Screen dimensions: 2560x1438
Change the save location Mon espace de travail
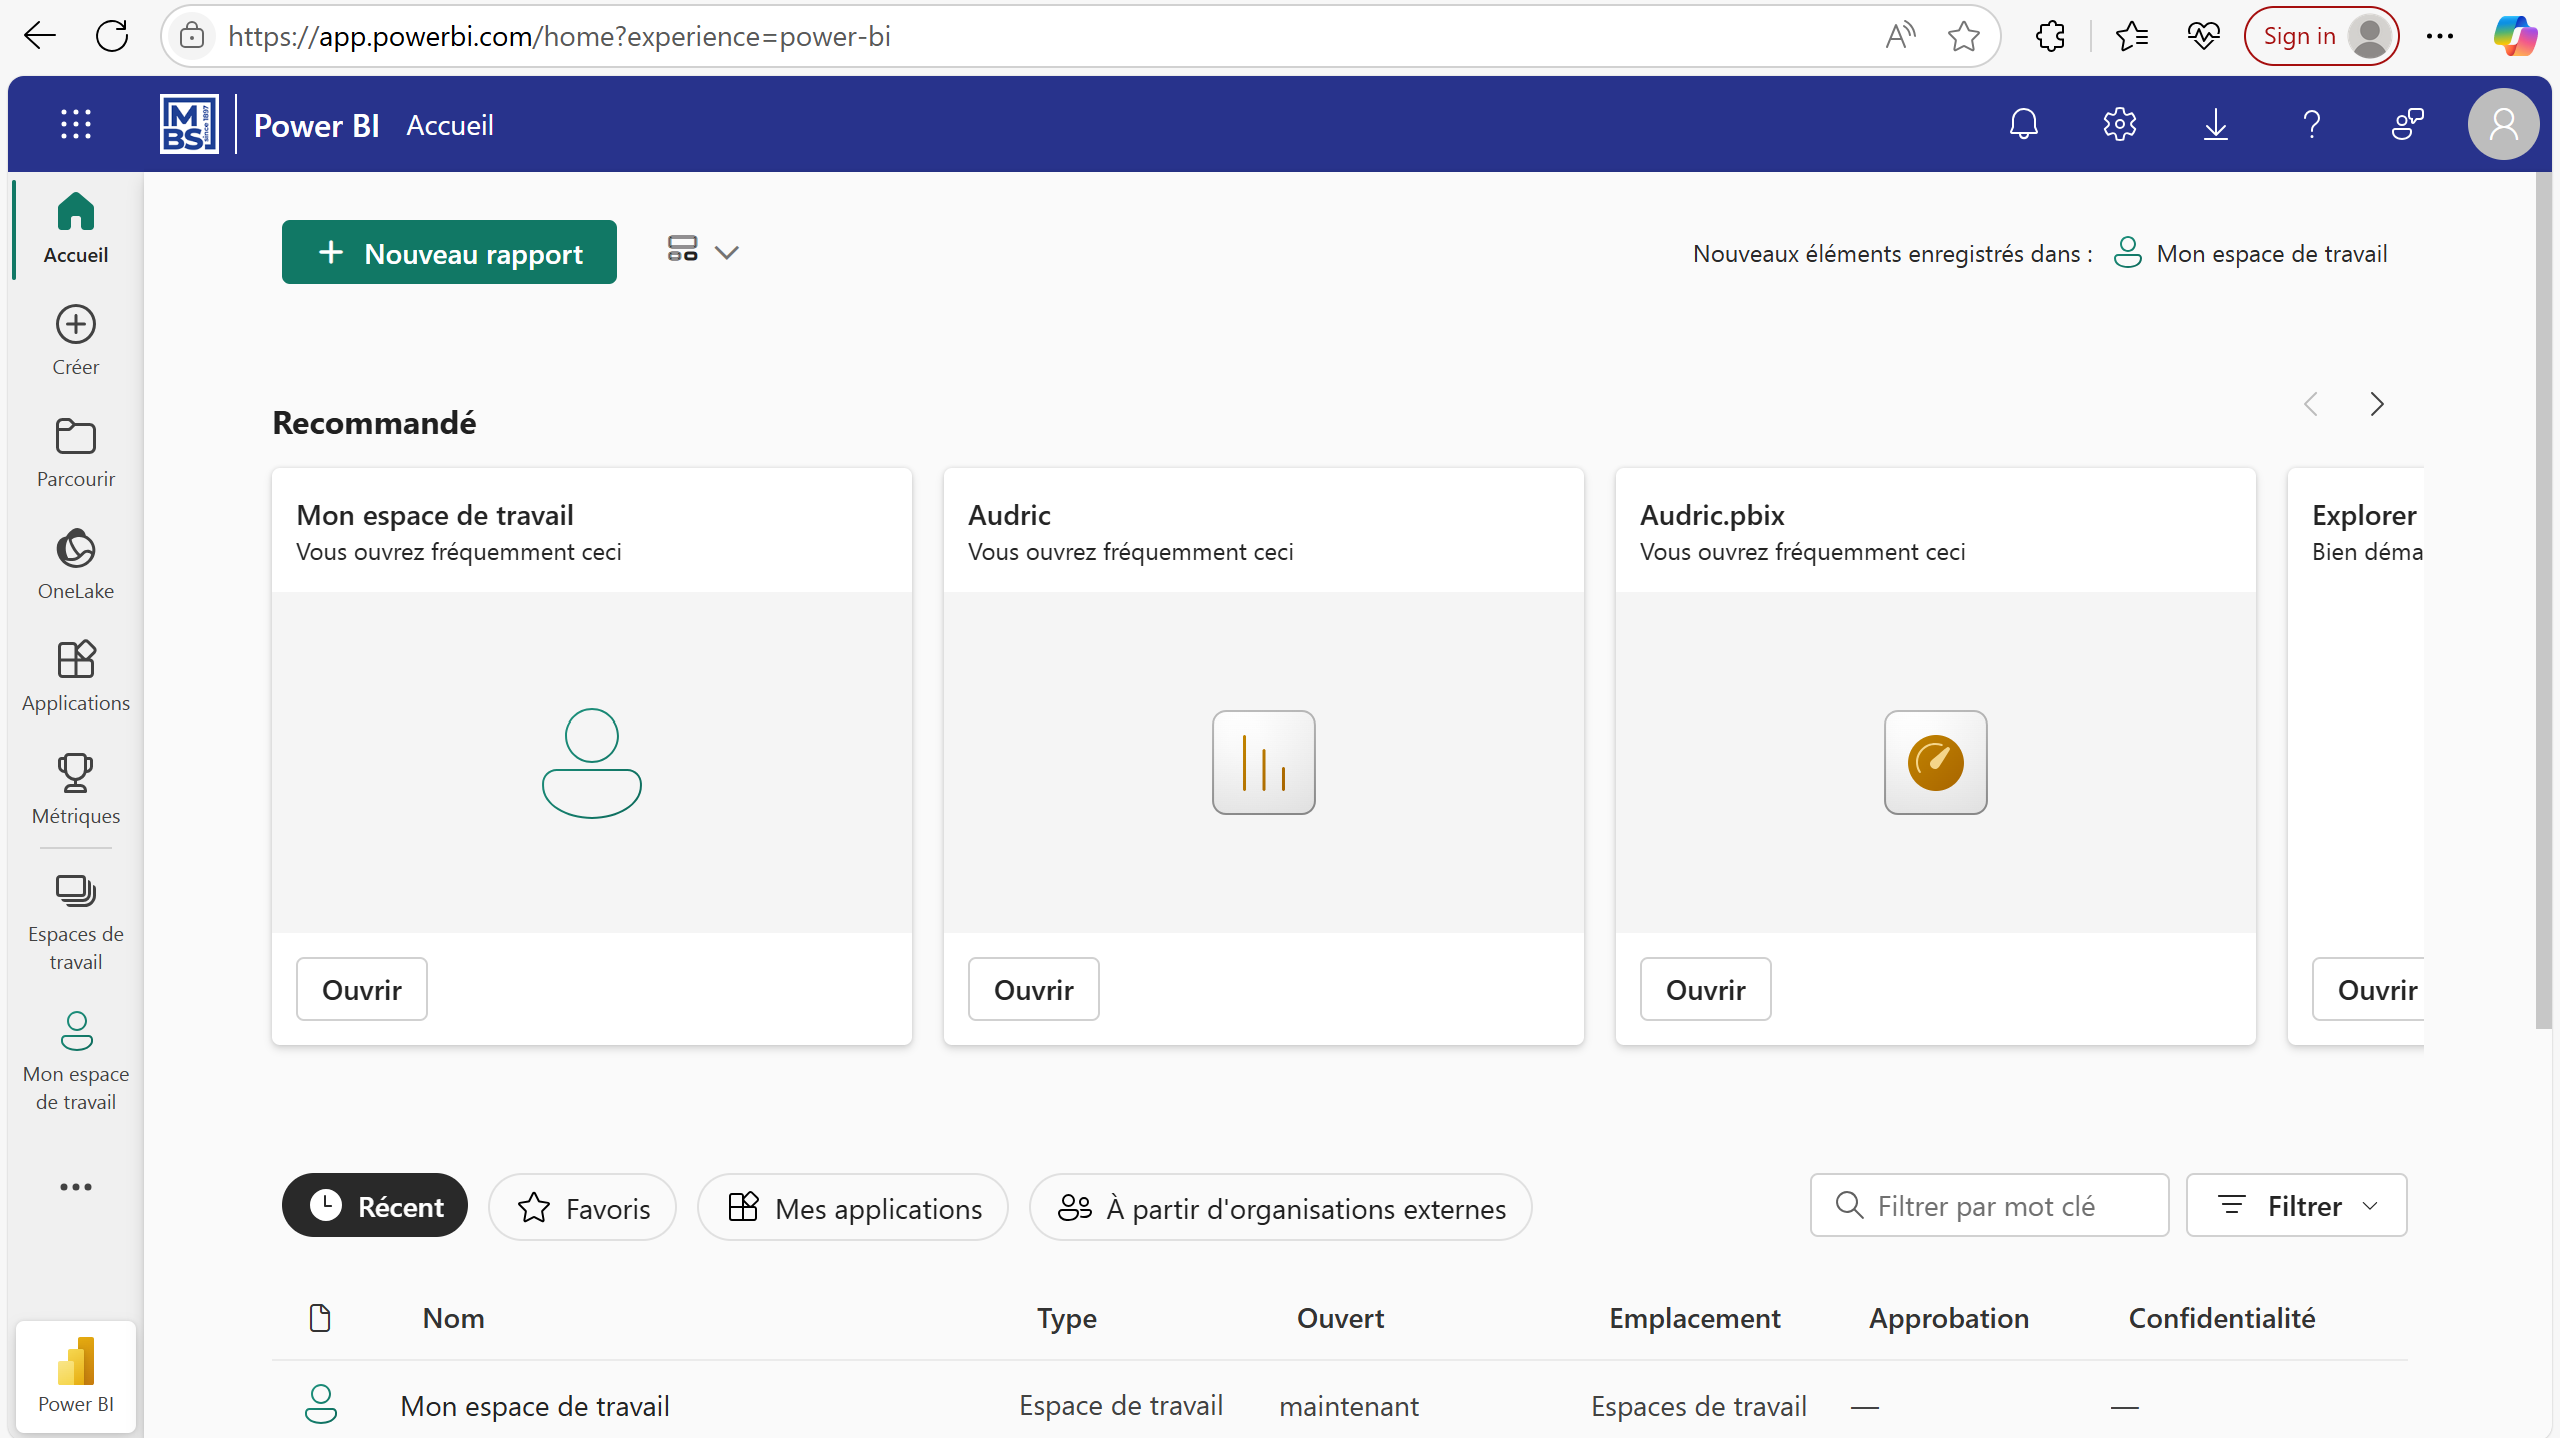(x=2251, y=253)
